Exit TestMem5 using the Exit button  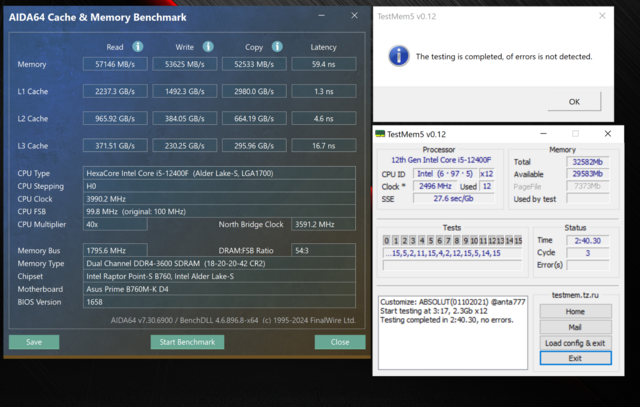coord(575,358)
